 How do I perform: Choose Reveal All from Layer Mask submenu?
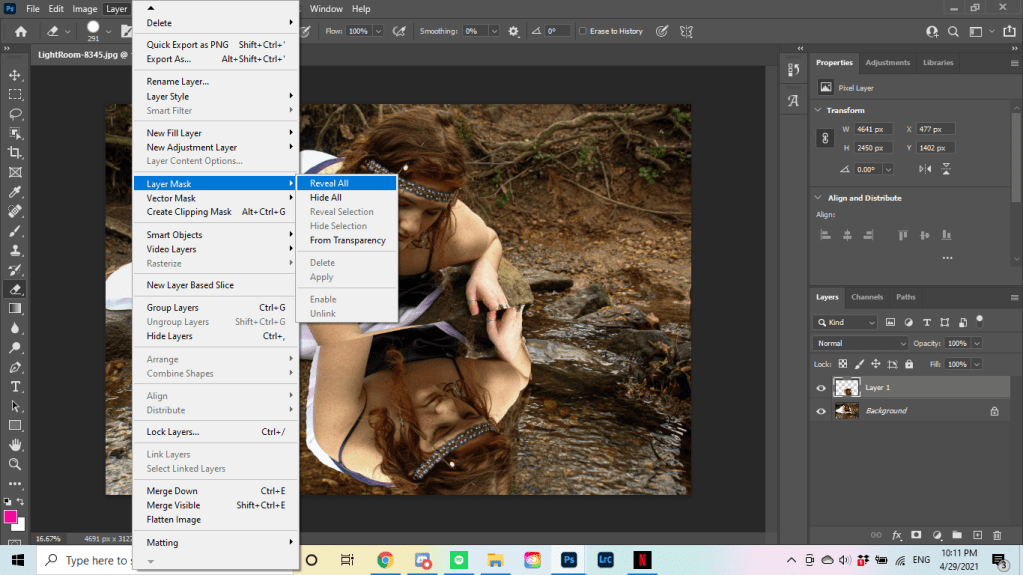click(329, 184)
